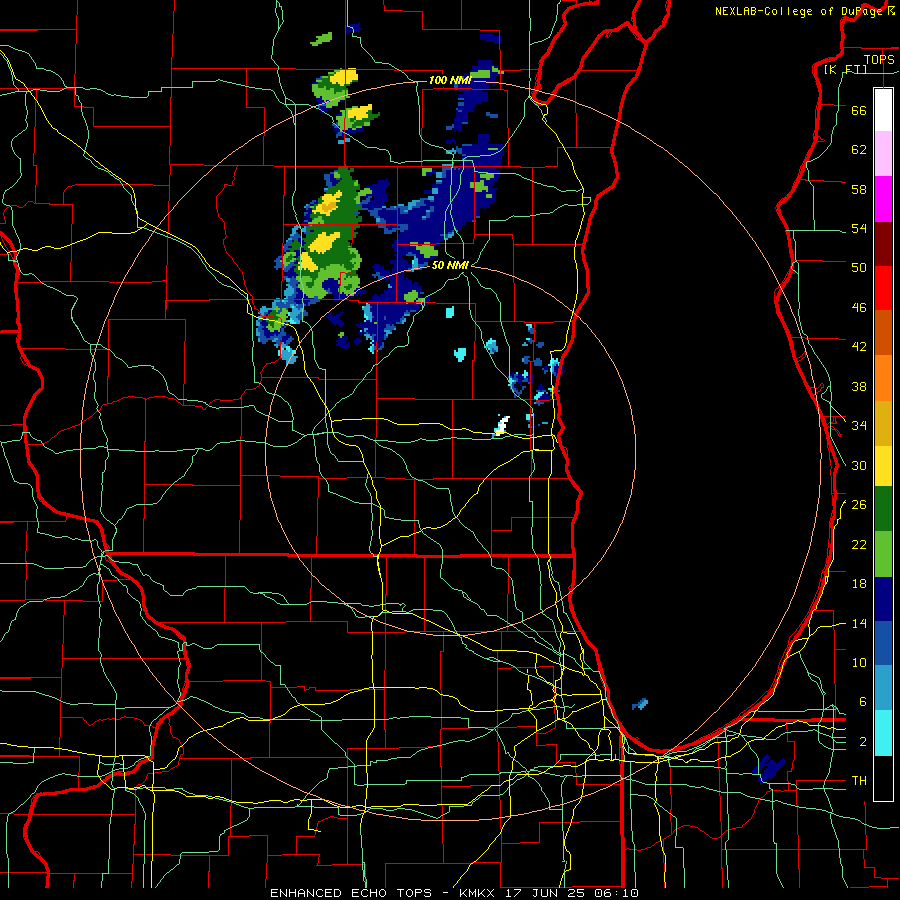Screen dimensions: 900x900
Task: Click the 34 legend label
Action: pyautogui.click(x=859, y=426)
